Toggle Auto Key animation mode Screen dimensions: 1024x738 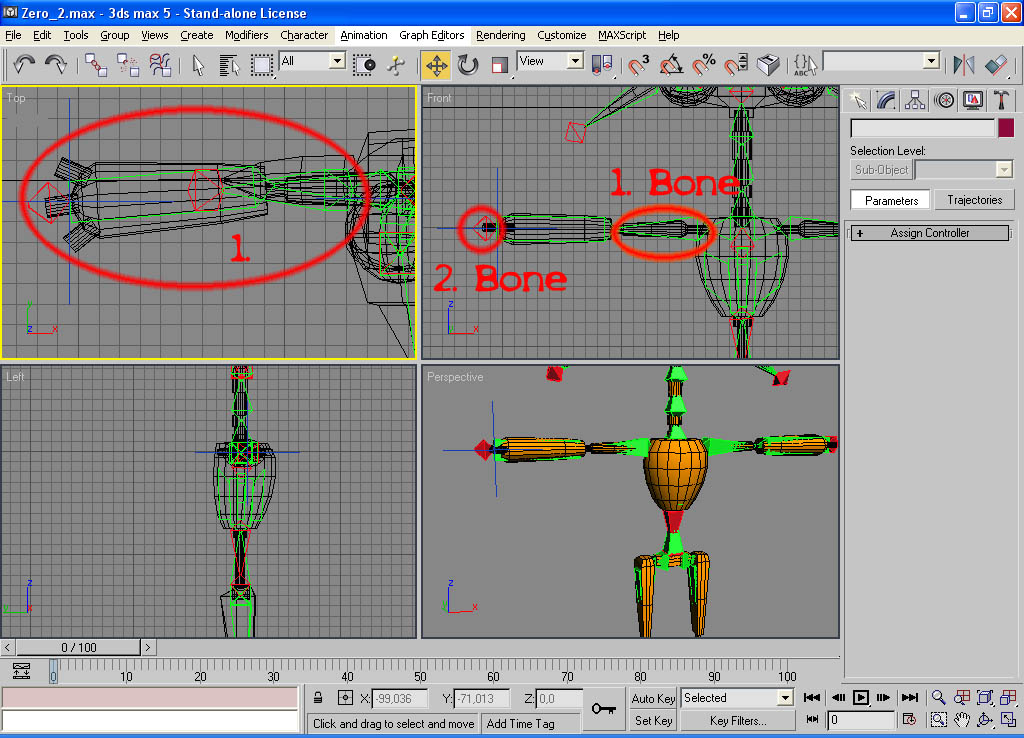click(x=653, y=698)
